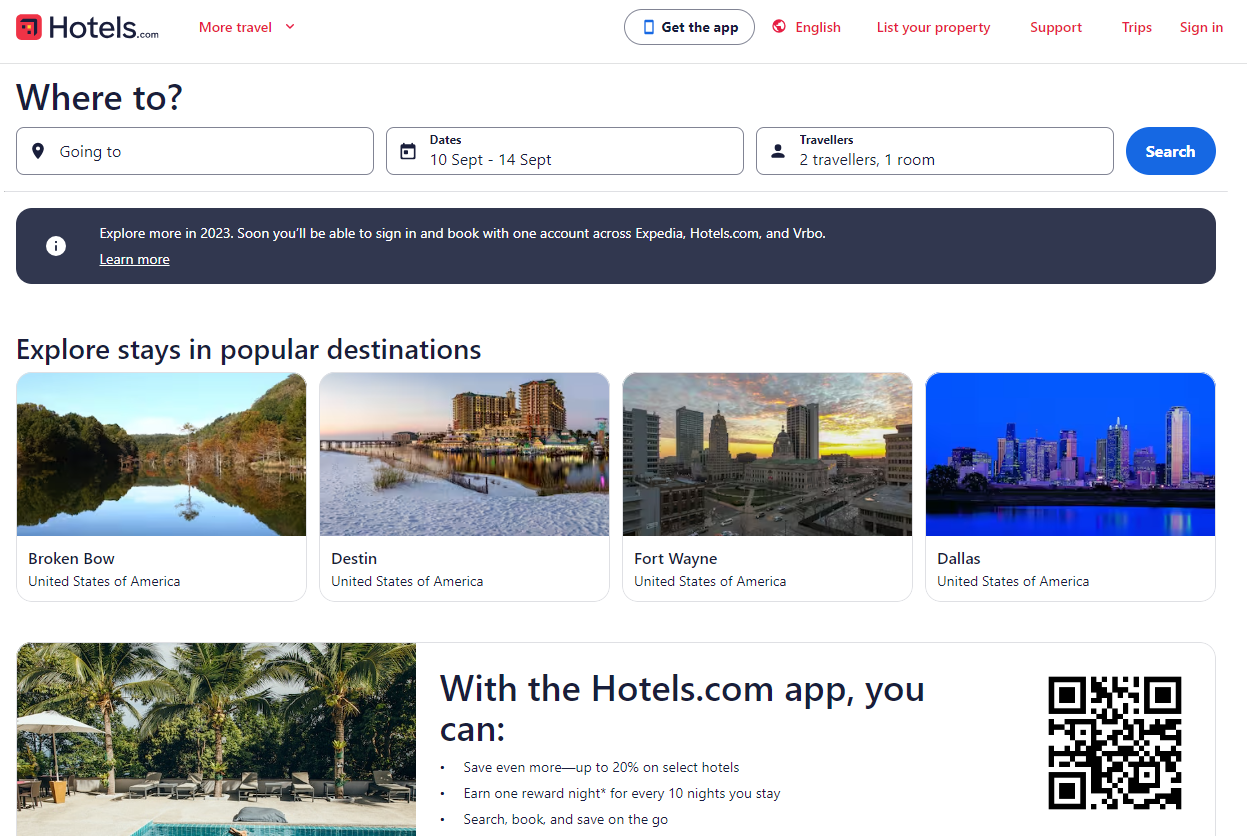Open List your property

tap(933, 27)
